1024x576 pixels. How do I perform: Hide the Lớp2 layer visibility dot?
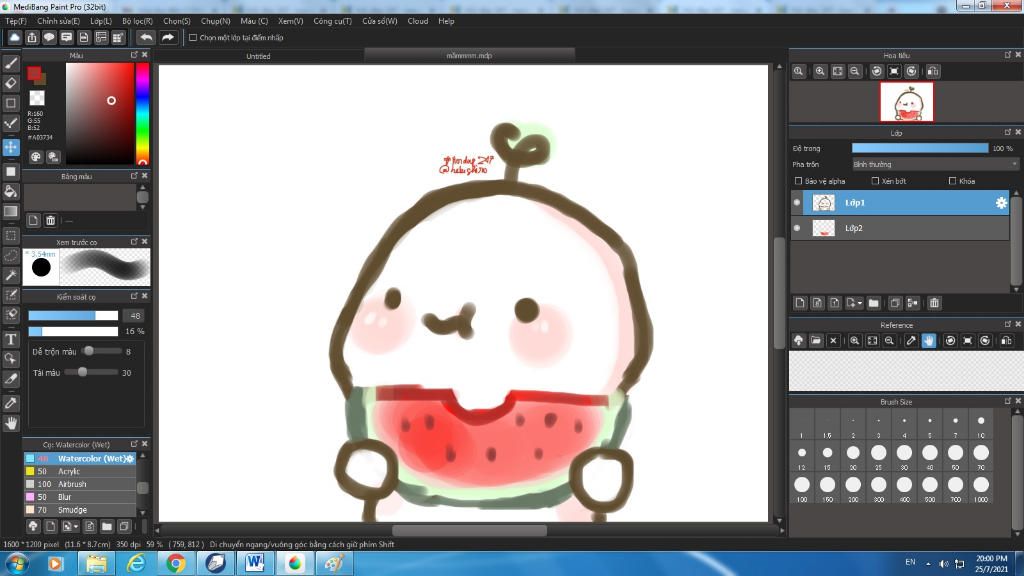point(797,228)
